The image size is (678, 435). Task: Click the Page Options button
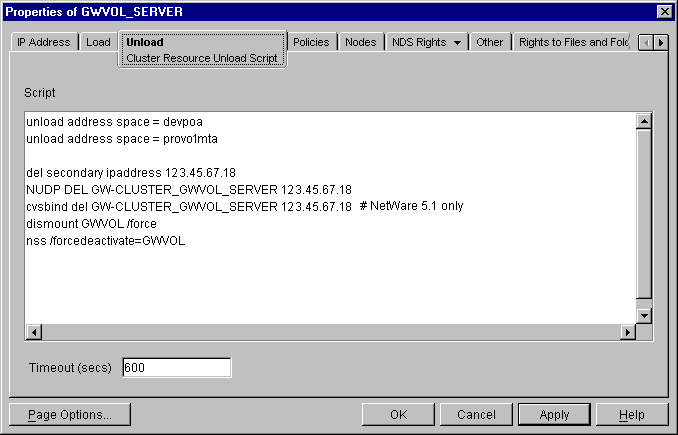70,415
